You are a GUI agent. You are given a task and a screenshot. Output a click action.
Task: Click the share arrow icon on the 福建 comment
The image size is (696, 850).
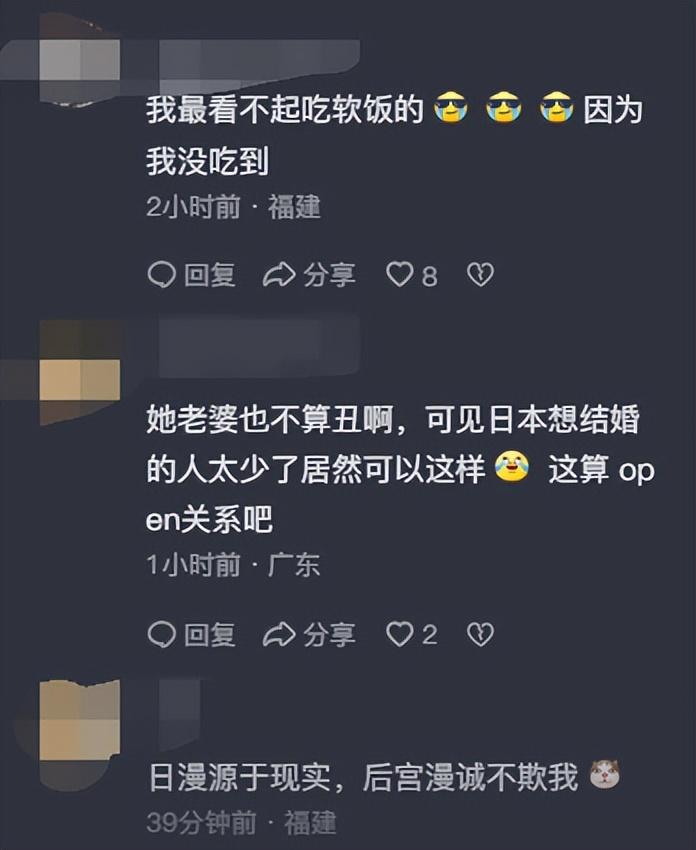click(x=279, y=275)
